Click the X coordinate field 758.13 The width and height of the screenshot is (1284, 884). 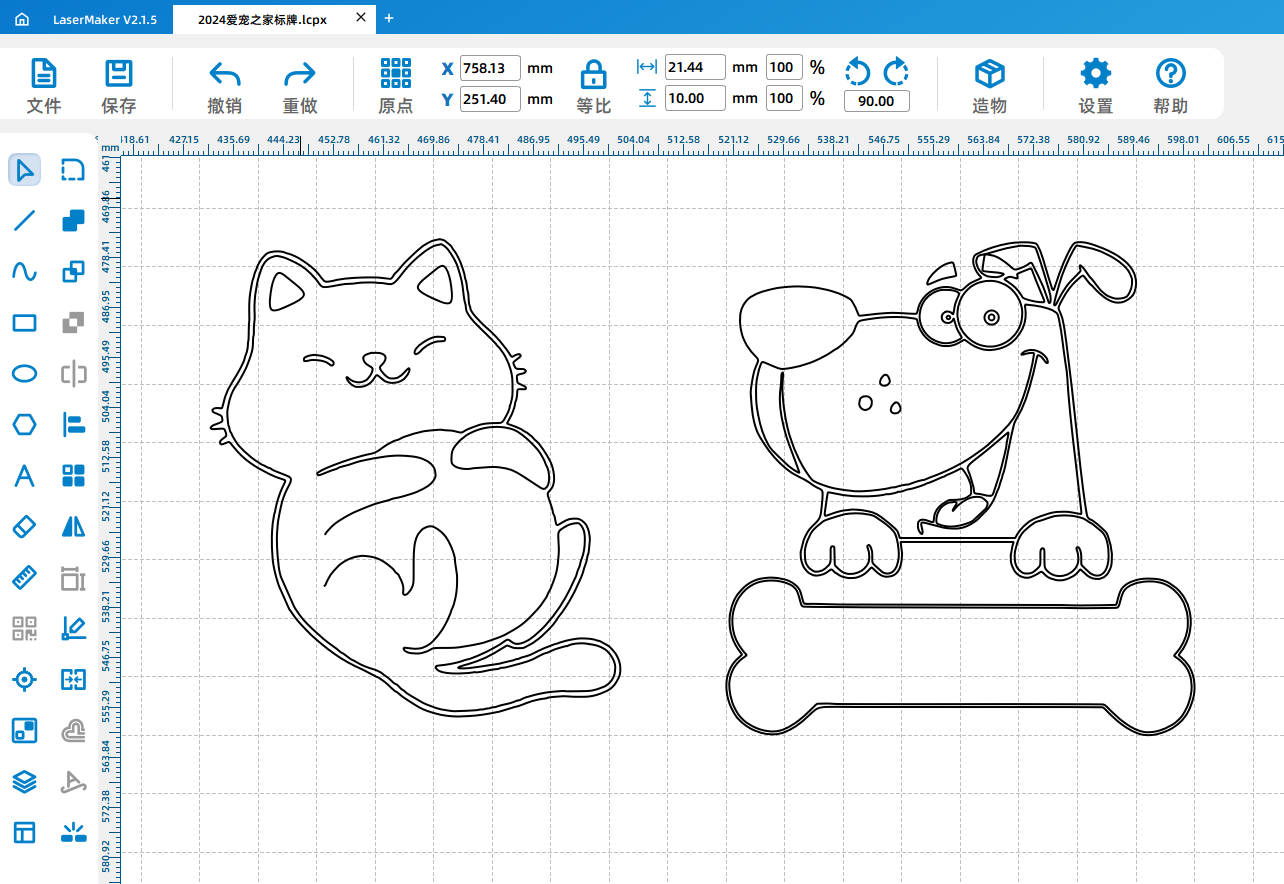[490, 68]
